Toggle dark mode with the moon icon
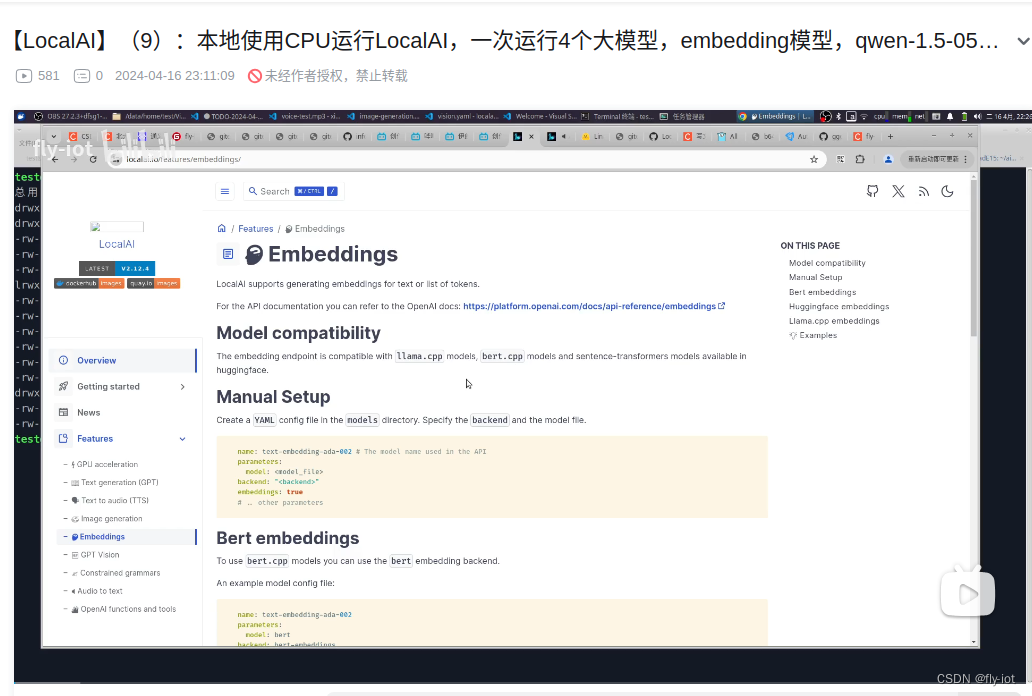This screenshot has height=696, width=1032. [948, 192]
